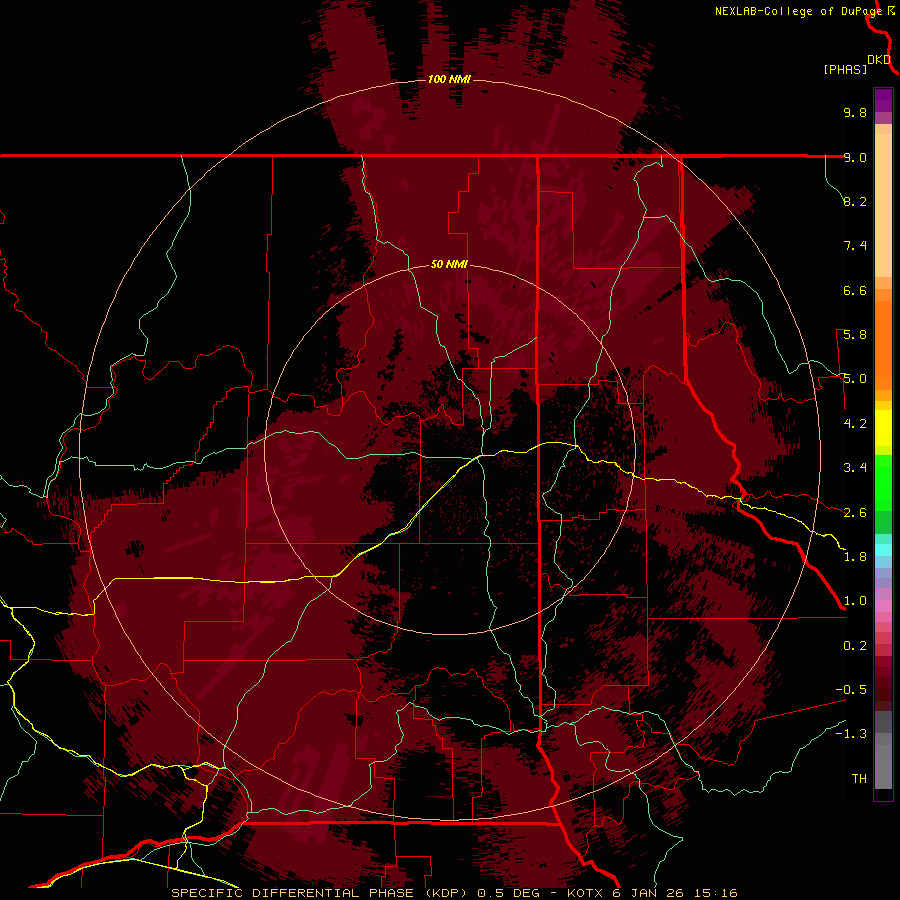Viewport: 900px width, 900px height.
Task: Click the 6.6 value on the color scale
Action: click(x=855, y=290)
